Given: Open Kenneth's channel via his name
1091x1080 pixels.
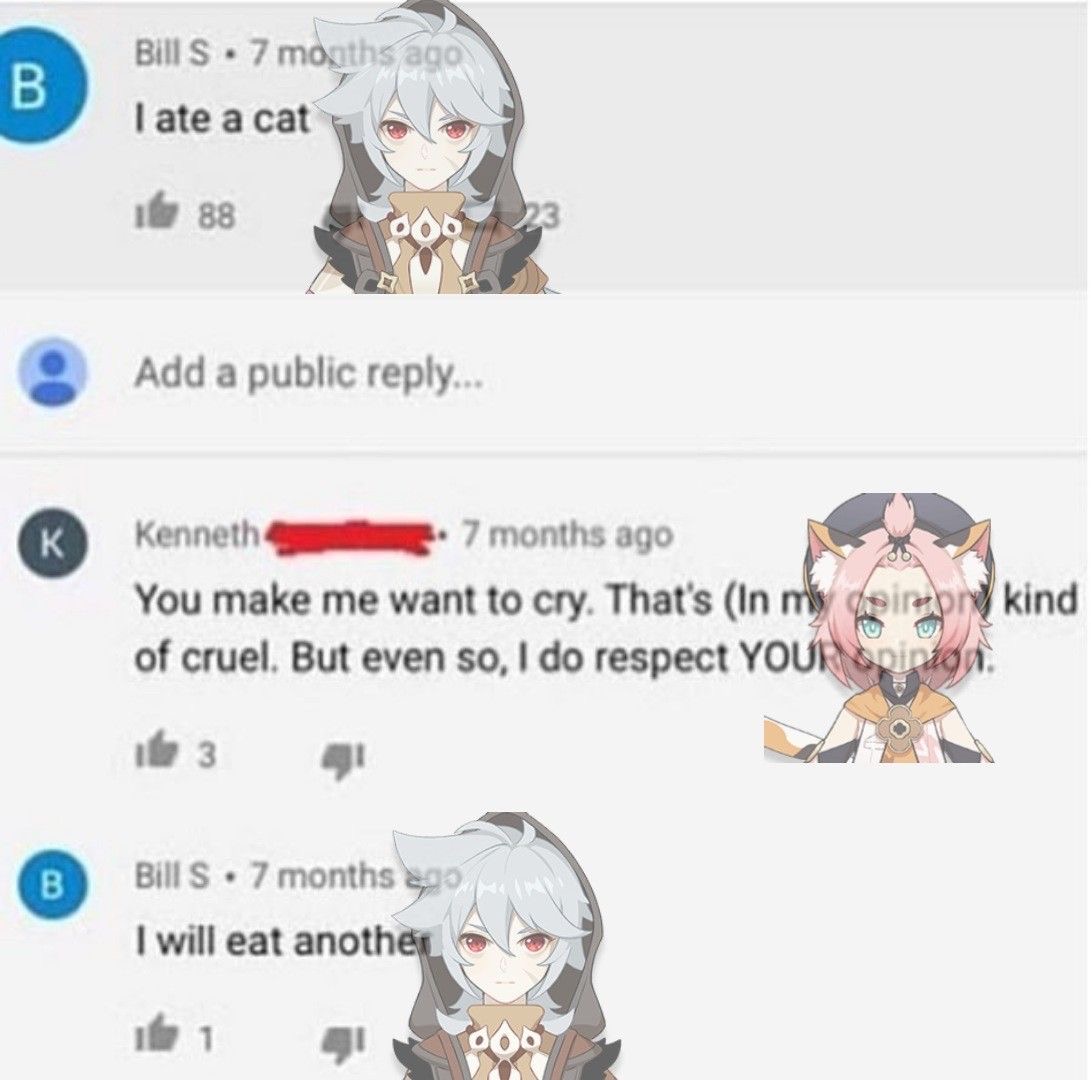Looking at the screenshot, I should [x=196, y=534].
